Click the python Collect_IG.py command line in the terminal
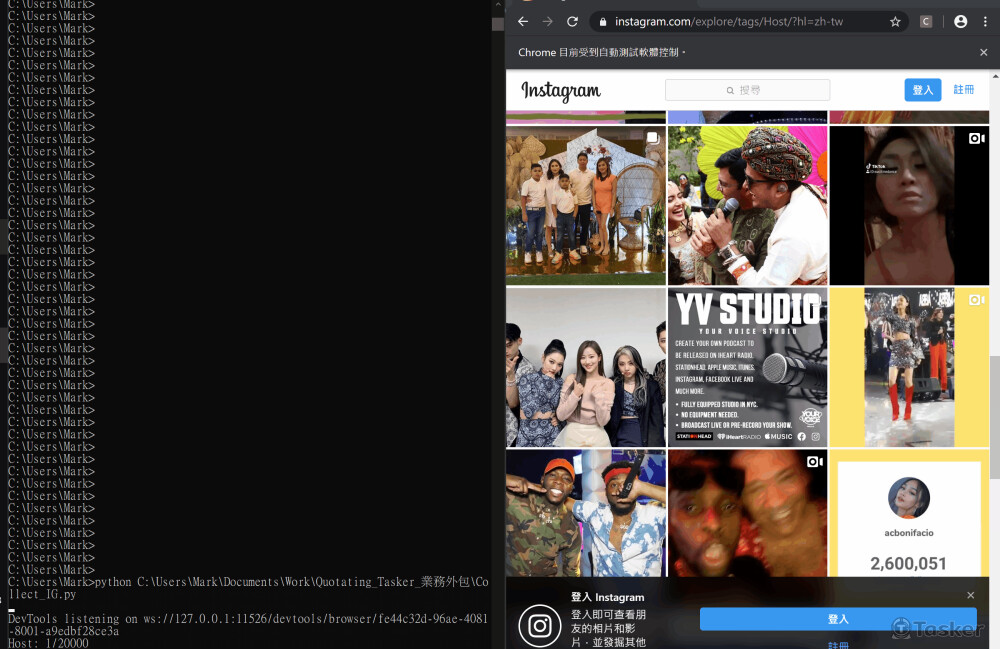1000x649 pixels. tap(248, 588)
